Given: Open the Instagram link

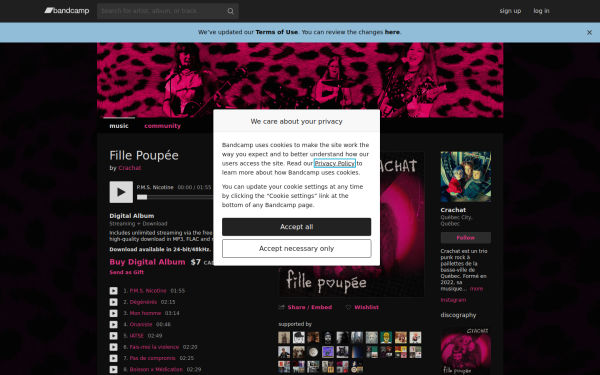Looking at the screenshot, I should (453, 300).
